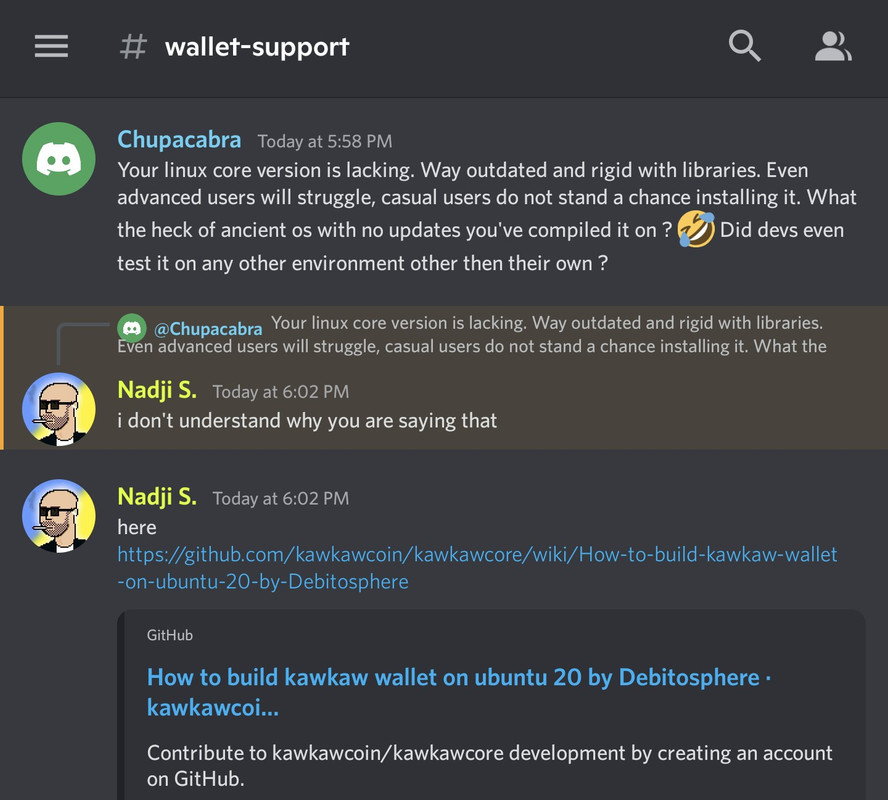Select the "here" message text
Screen dimensions: 888x800
(136, 527)
